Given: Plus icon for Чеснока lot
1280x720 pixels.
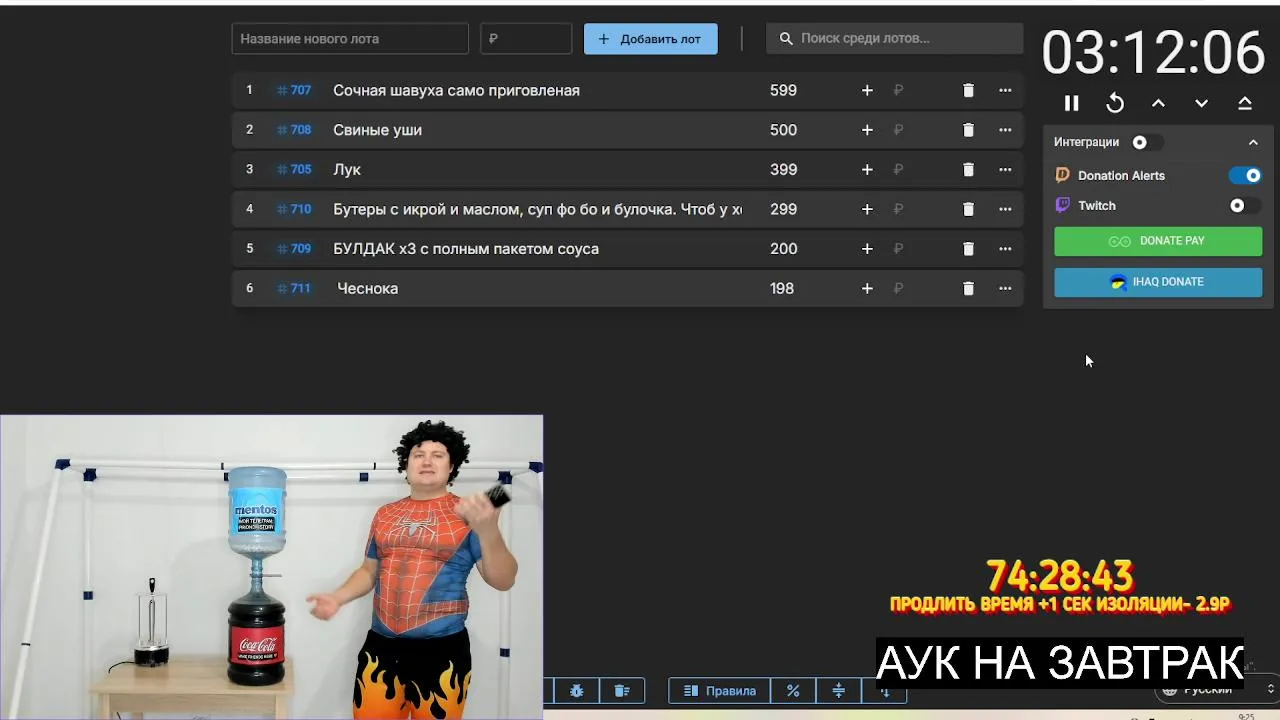Looking at the screenshot, I should point(867,288).
